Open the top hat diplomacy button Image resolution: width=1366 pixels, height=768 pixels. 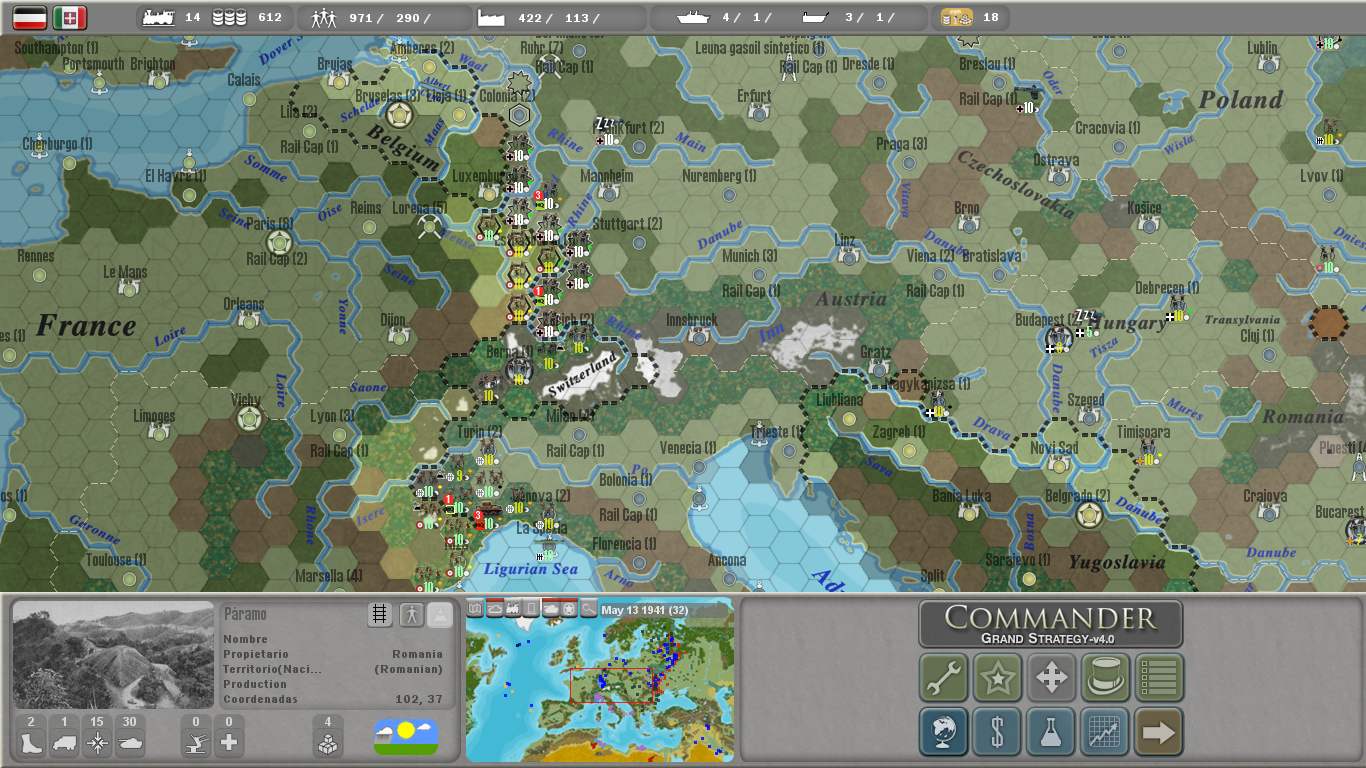1106,678
